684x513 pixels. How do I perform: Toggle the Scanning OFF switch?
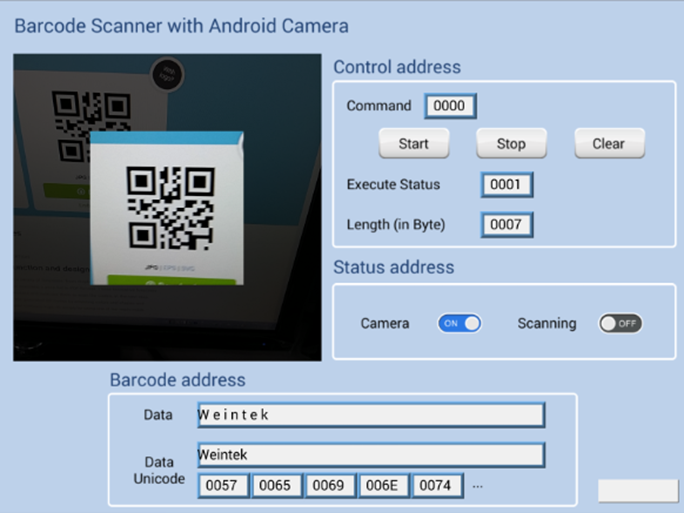pos(620,323)
